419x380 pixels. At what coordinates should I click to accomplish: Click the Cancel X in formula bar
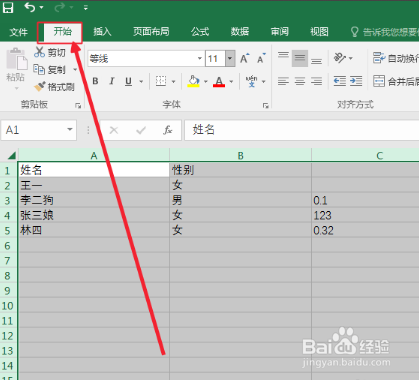click(114, 130)
